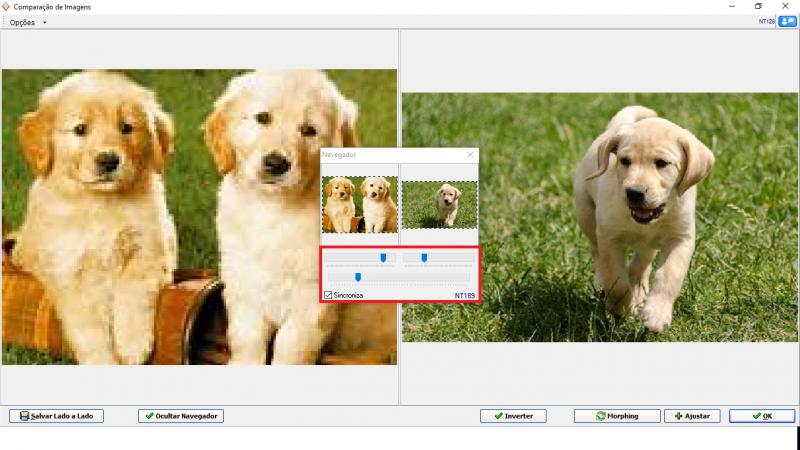Click the NT128 label near the user icon
The height and width of the screenshot is (450, 800).
point(767,21)
